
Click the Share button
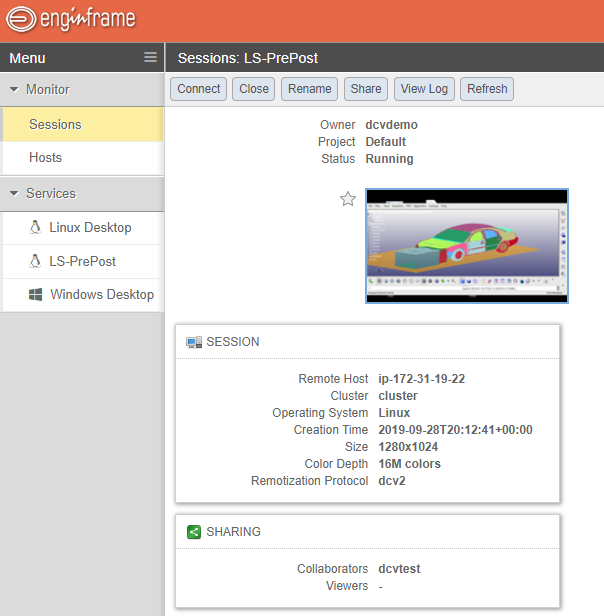click(366, 89)
